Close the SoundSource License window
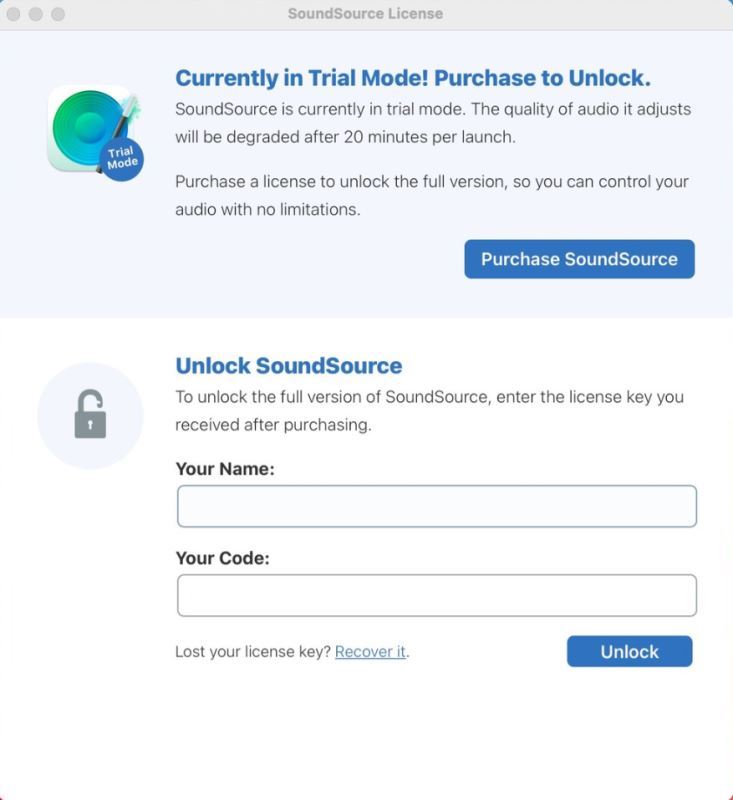 point(14,14)
